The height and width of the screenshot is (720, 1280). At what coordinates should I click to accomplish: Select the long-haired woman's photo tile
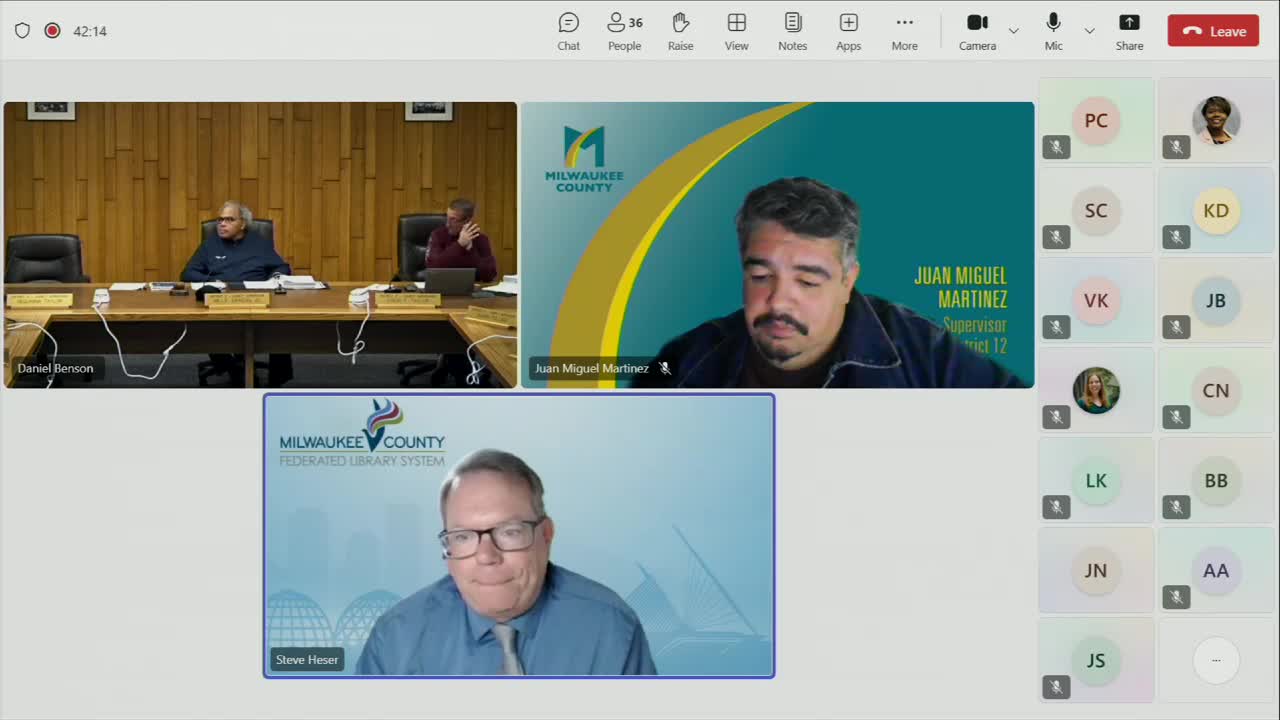tap(1096, 390)
